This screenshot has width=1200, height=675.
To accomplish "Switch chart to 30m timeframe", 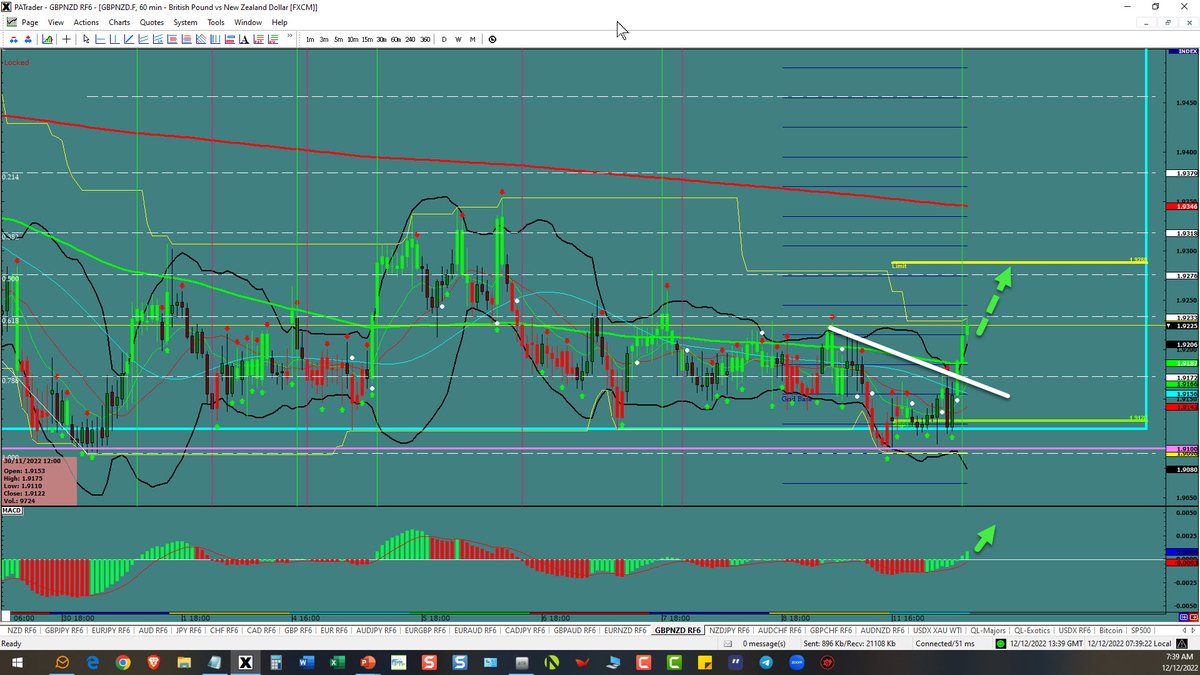I will click(x=381, y=39).
